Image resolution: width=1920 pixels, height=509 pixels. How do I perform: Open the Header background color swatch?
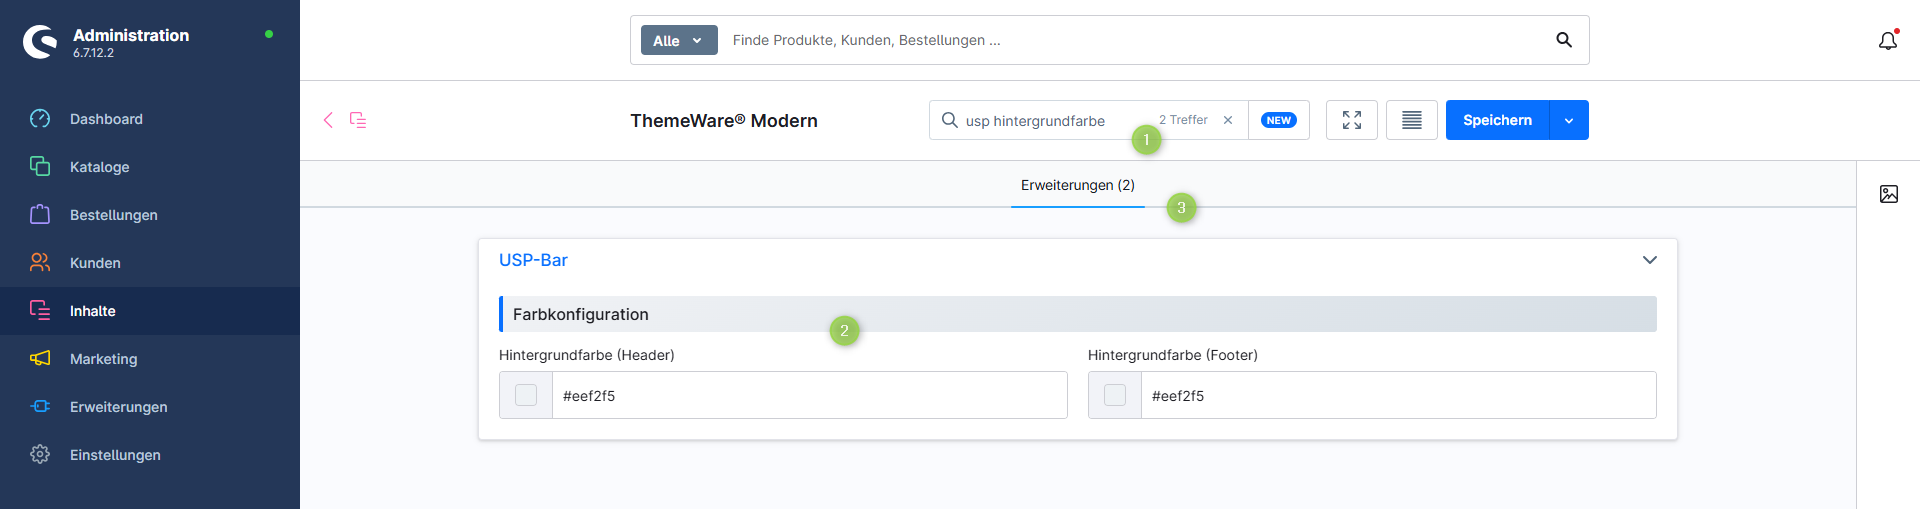[x=526, y=395]
